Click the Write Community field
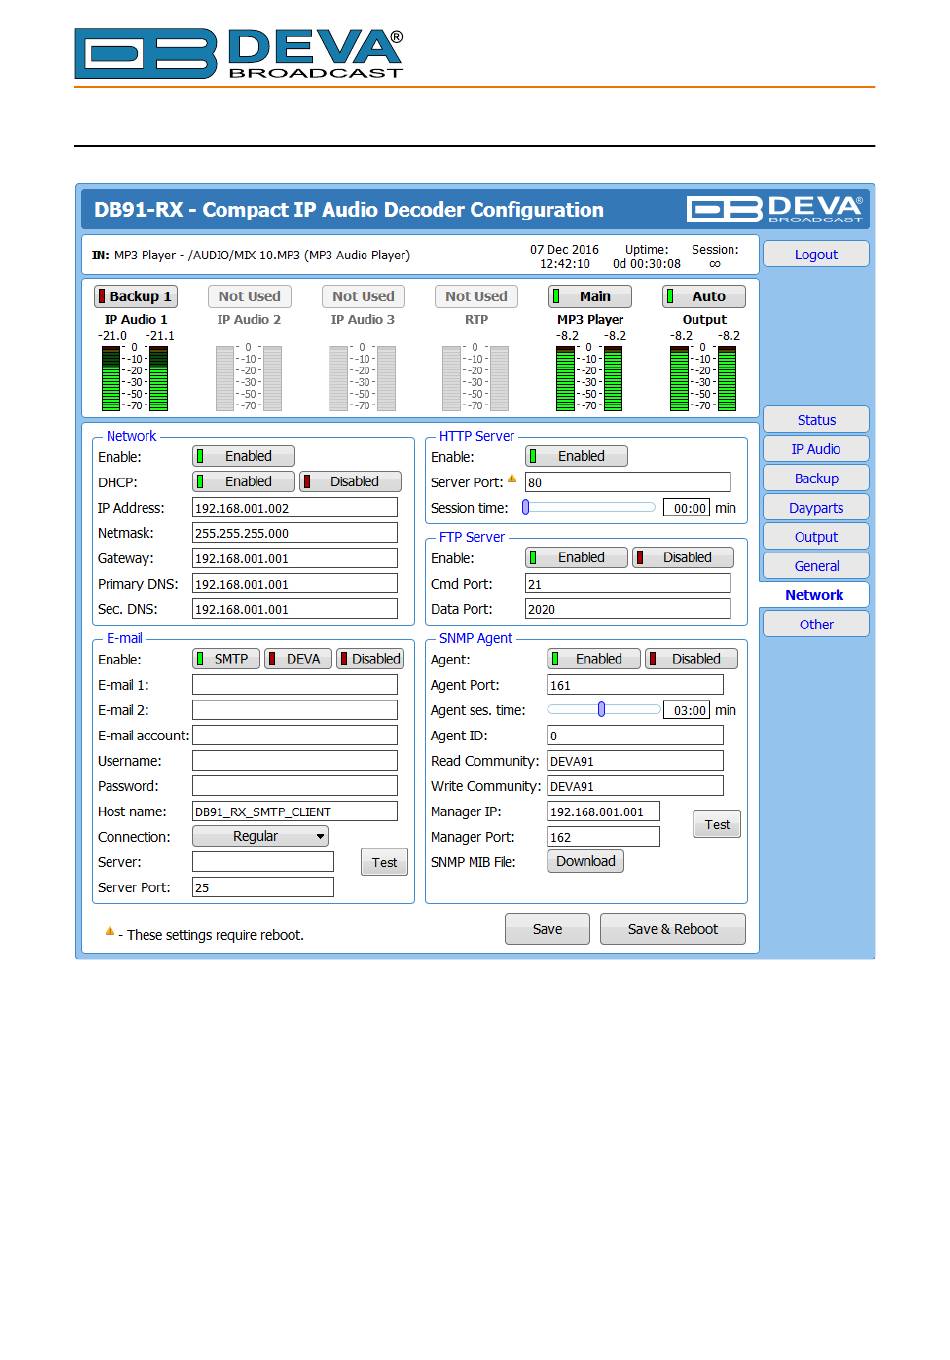 [635, 786]
